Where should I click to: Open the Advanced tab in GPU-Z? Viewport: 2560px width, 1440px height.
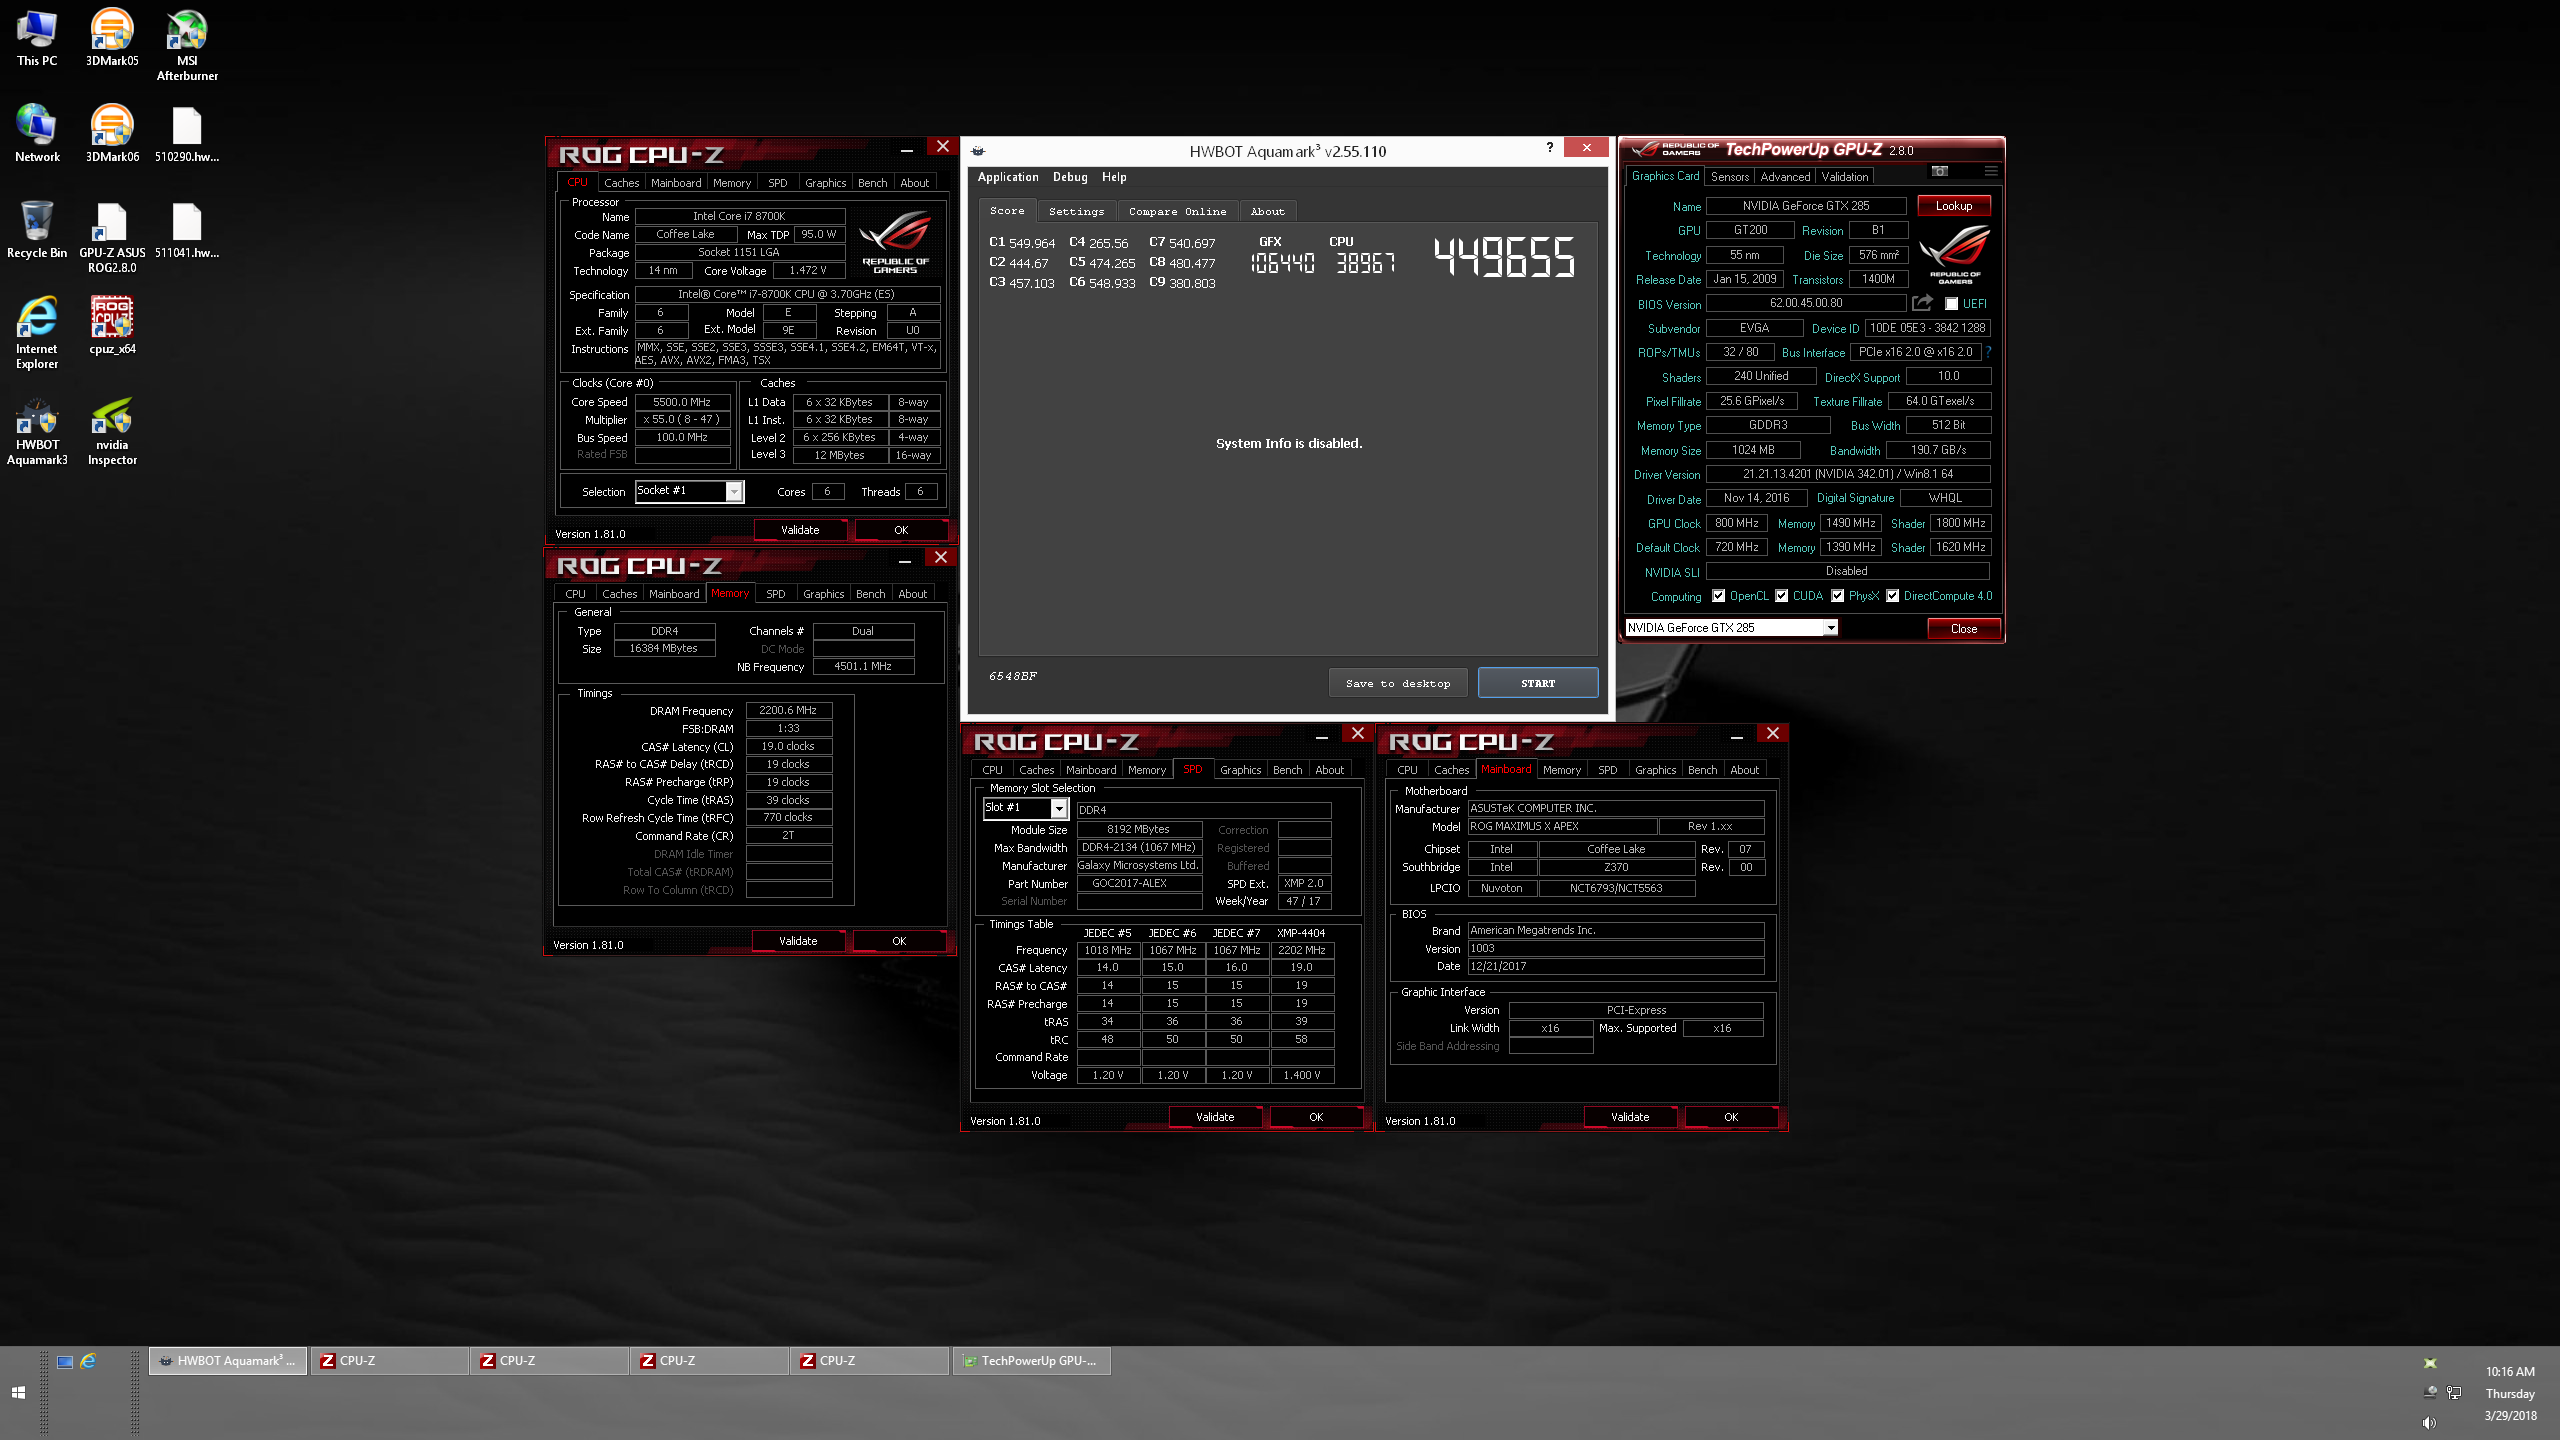coord(1785,176)
